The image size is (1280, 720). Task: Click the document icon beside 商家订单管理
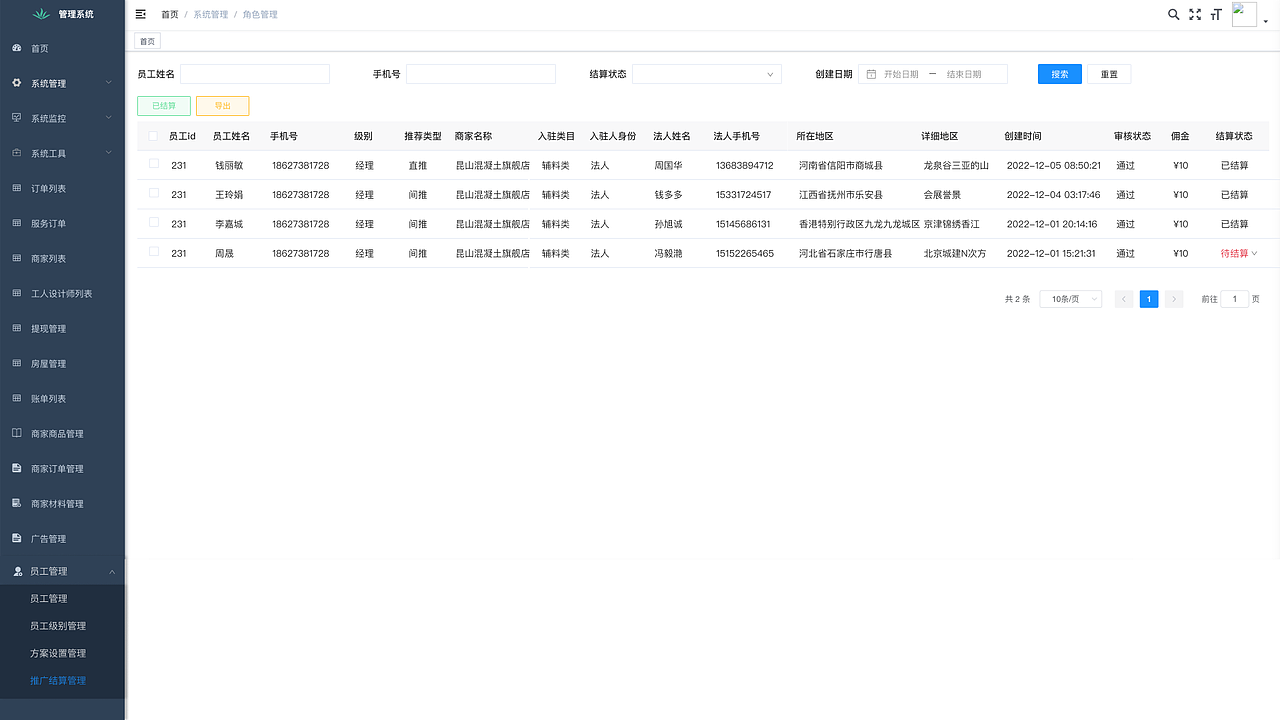click(x=16, y=468)
